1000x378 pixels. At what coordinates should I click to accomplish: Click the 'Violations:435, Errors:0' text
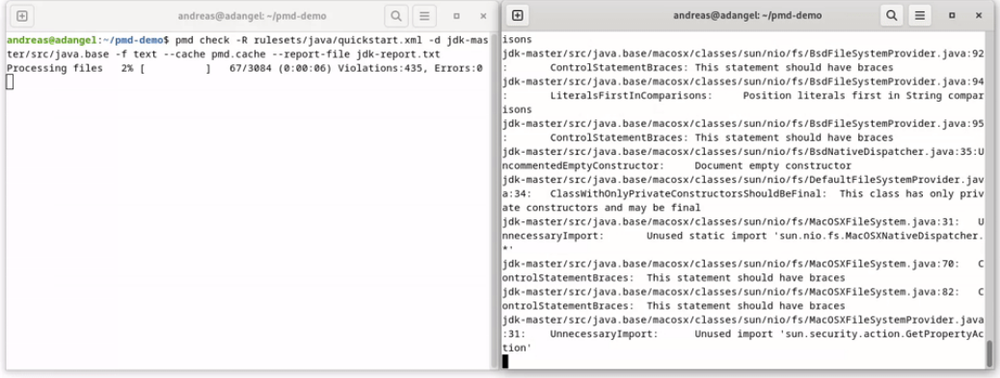tap(410, 68)
